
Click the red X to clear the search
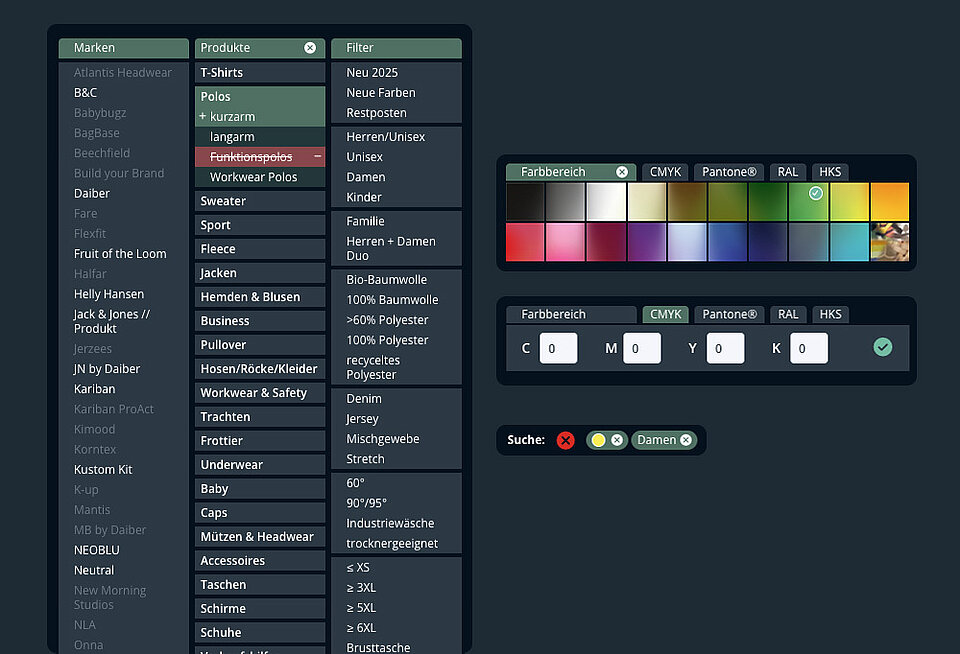[566, 440]
